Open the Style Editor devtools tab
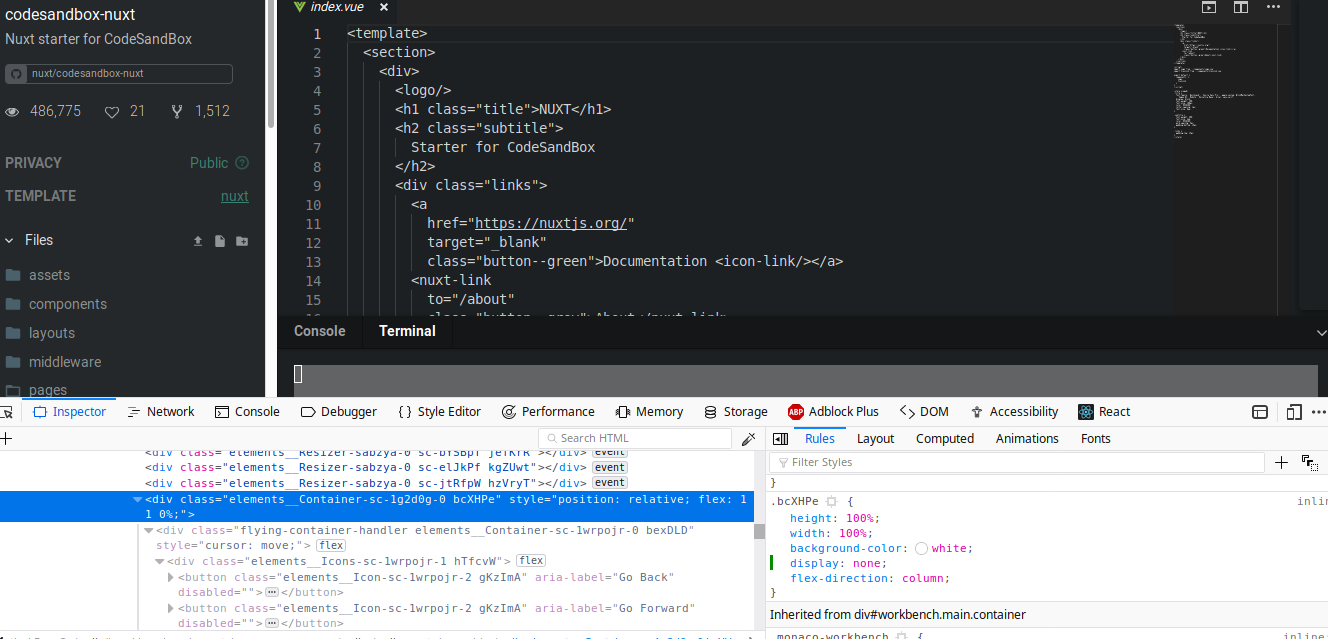 (439, 412)
